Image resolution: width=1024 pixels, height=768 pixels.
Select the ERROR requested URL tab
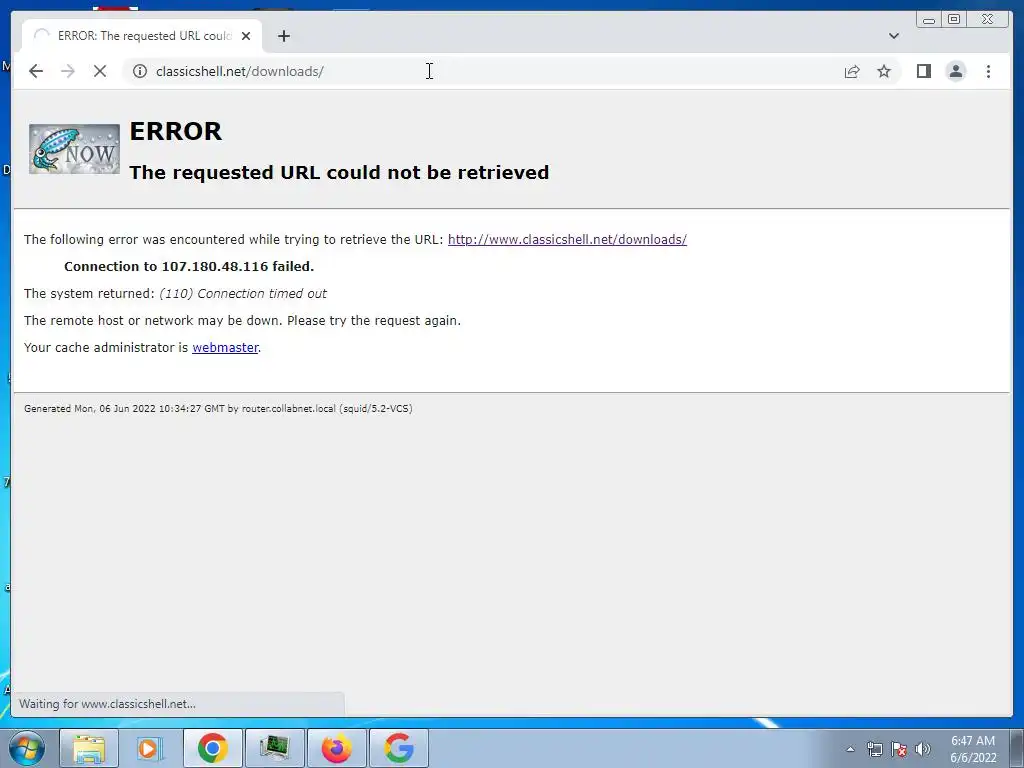pyautogui.click(x=142, y=36)
